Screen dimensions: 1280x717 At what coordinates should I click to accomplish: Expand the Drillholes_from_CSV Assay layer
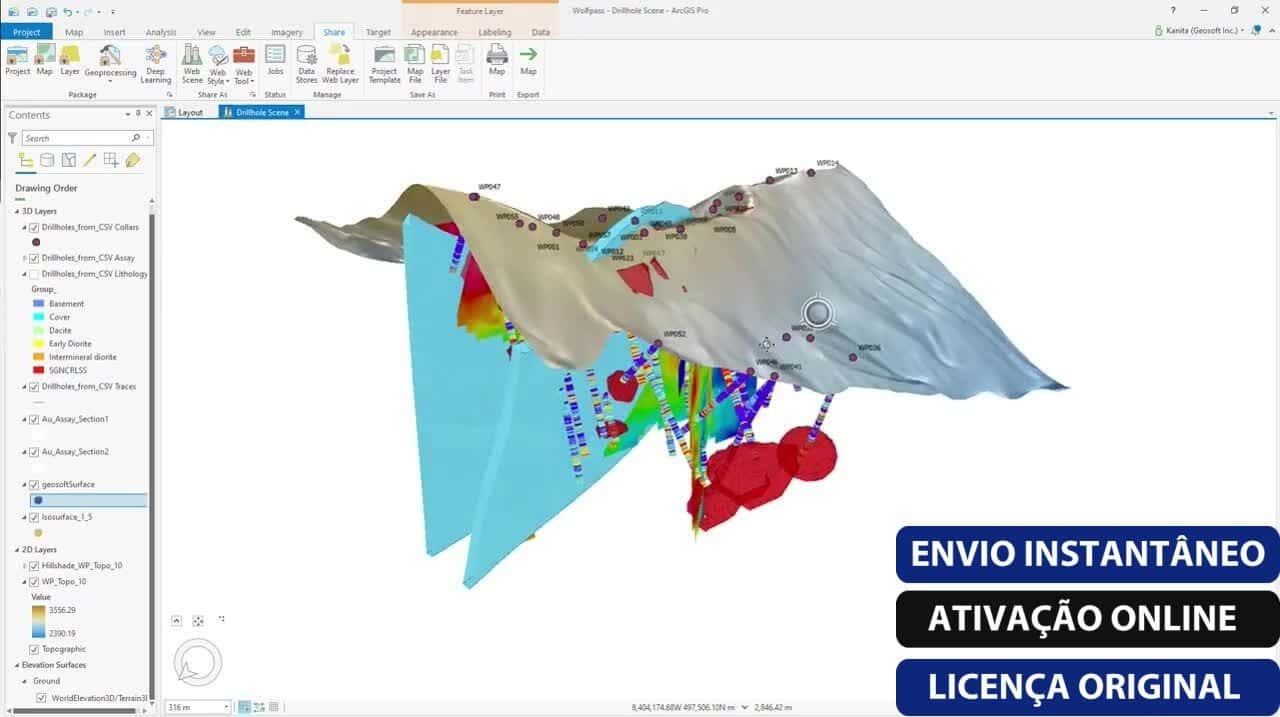[25, 258]
